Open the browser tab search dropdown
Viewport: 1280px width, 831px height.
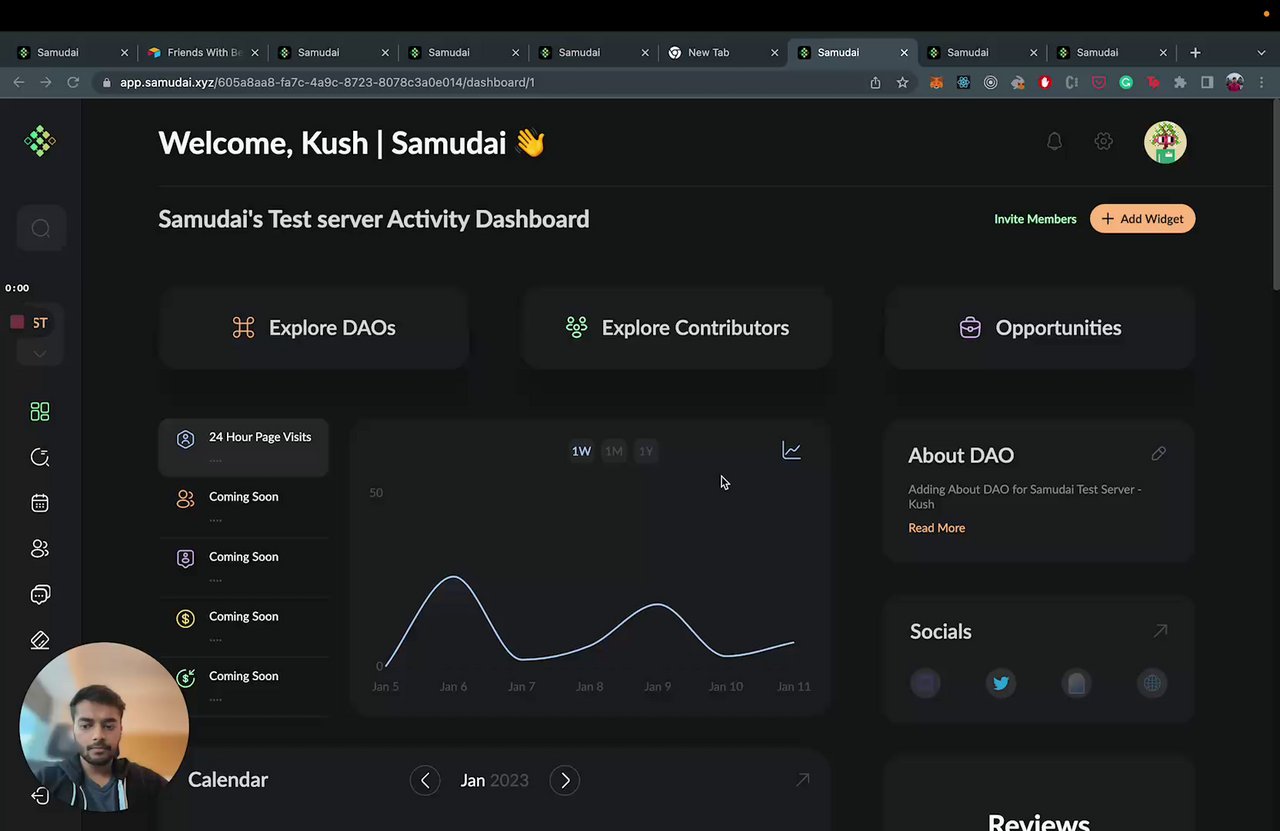coord(1261,52)
